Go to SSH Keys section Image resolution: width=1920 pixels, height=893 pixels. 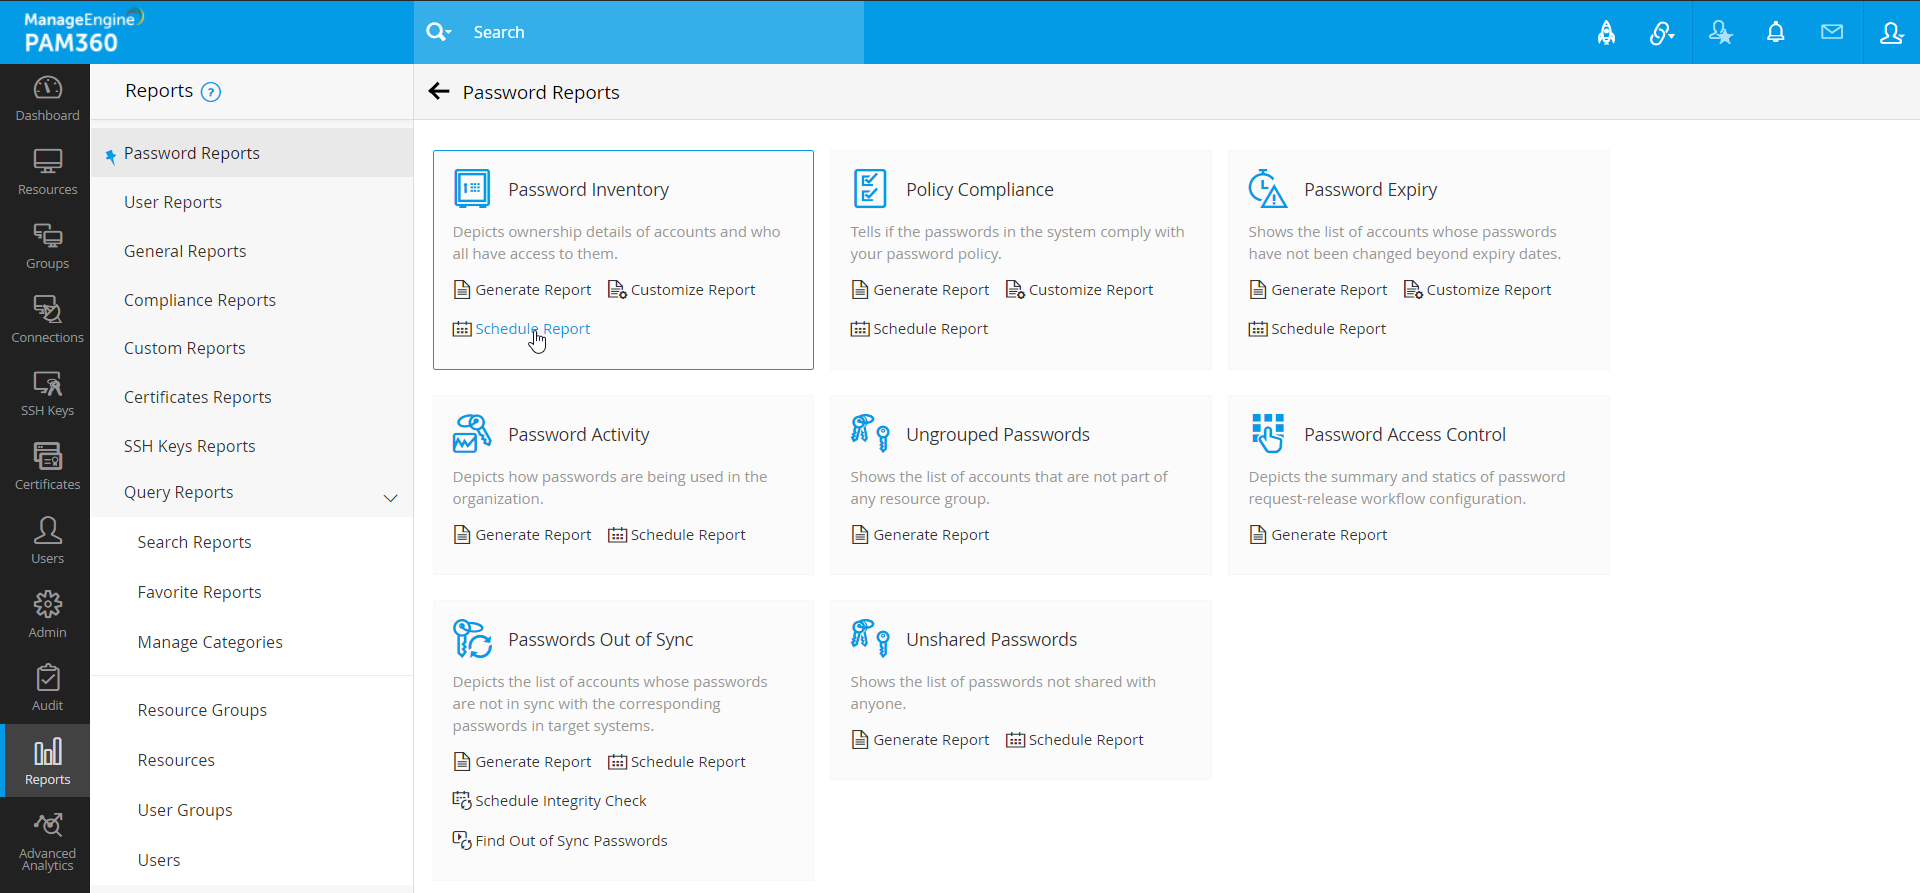coord(47,394)
